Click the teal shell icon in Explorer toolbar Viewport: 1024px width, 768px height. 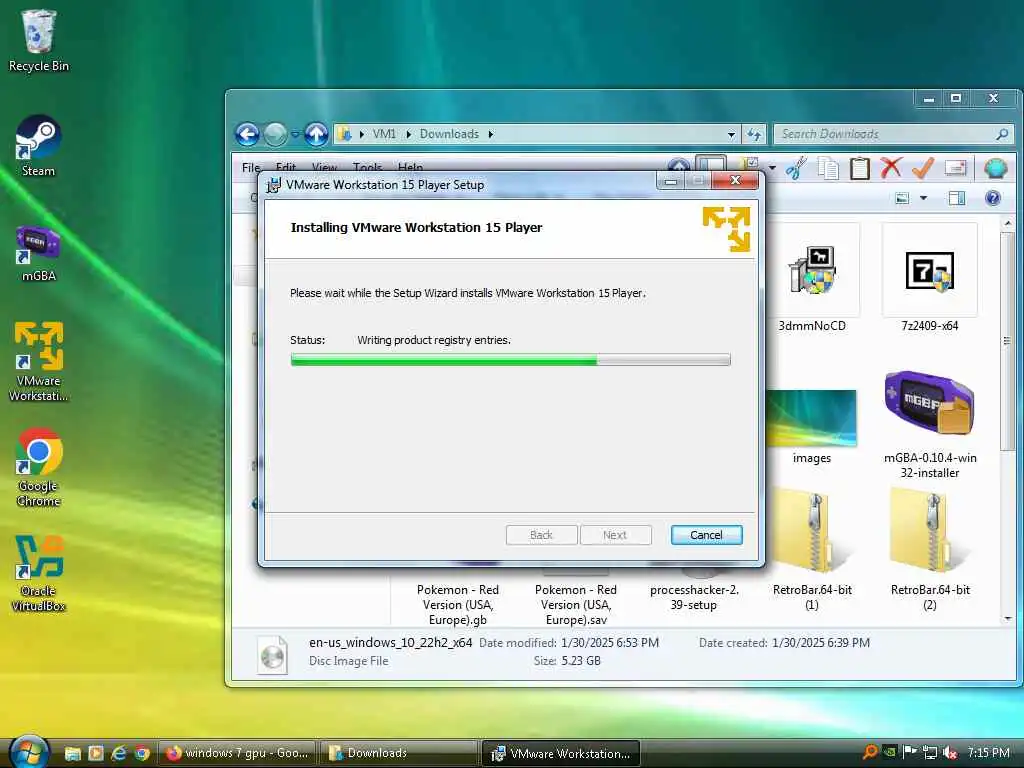[995, 168]
